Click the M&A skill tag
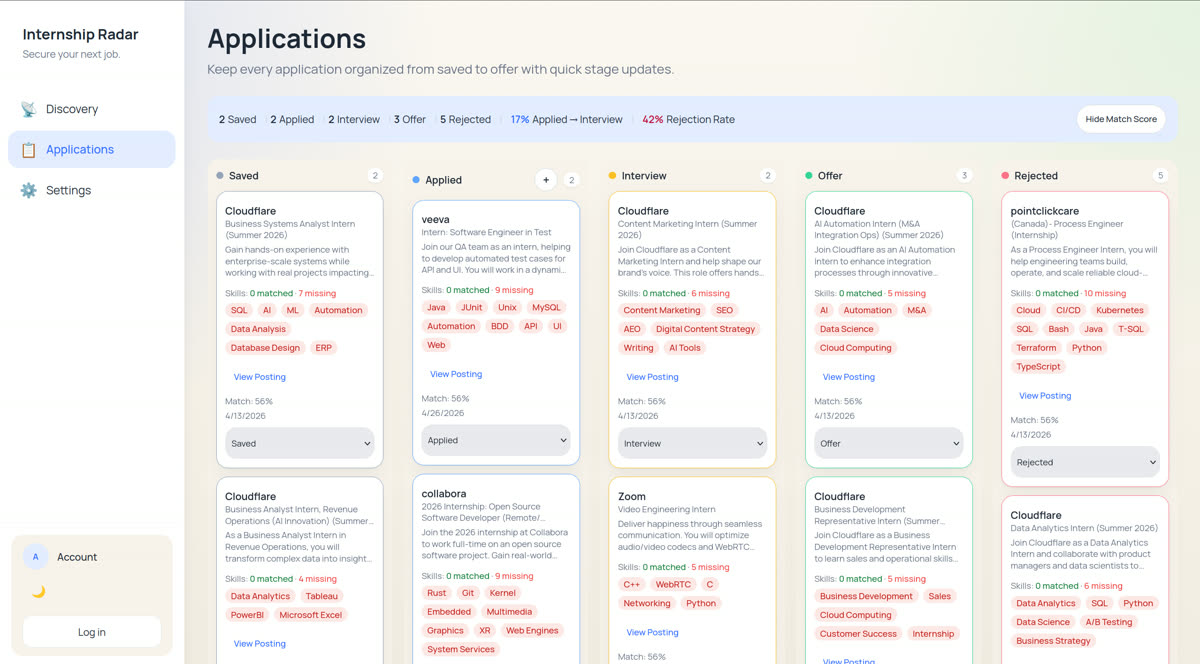 pos(917,310)
